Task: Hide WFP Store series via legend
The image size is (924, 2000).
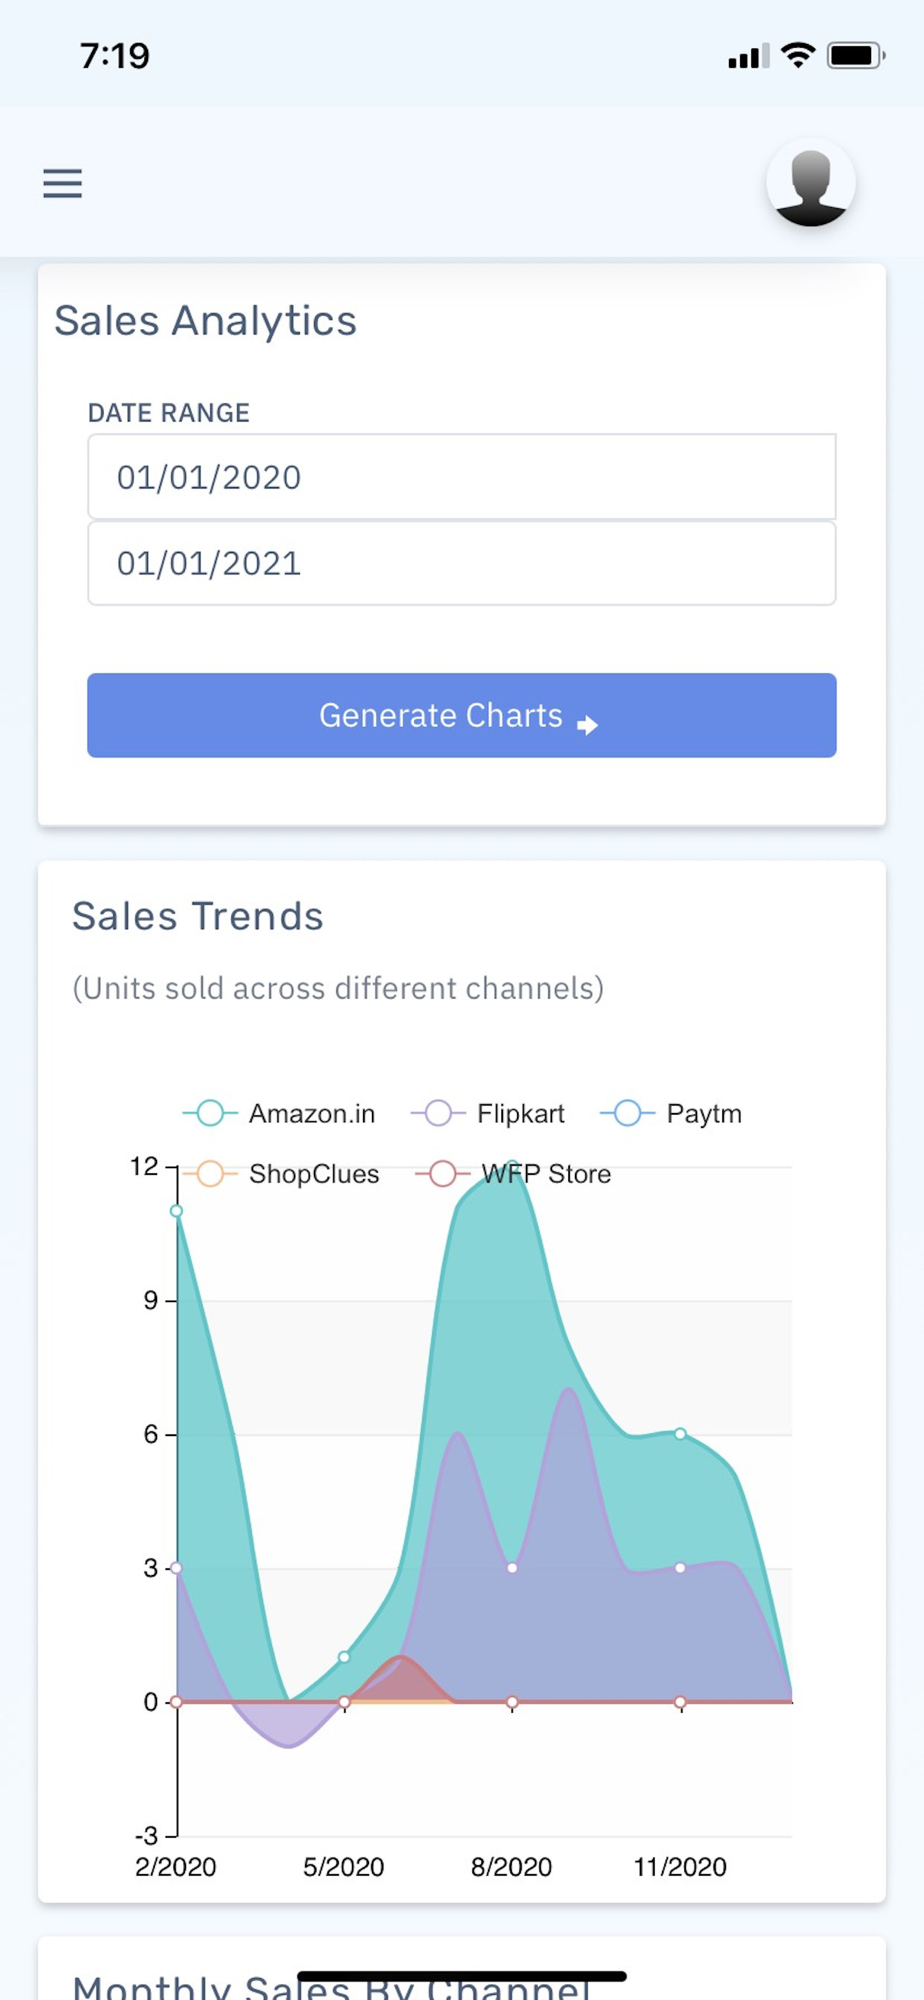Action: pos(514,1173)
